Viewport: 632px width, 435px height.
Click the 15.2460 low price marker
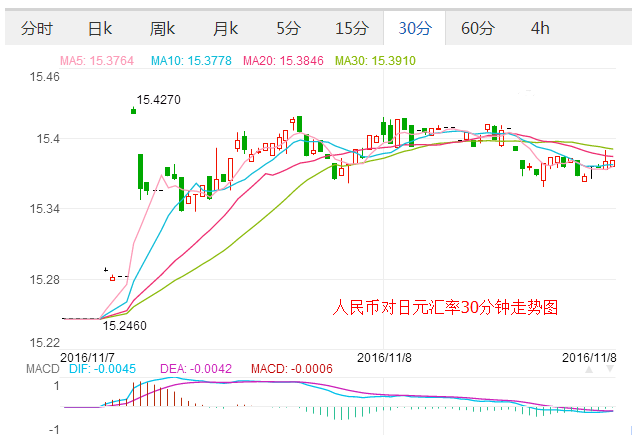(x=124, y=325)
